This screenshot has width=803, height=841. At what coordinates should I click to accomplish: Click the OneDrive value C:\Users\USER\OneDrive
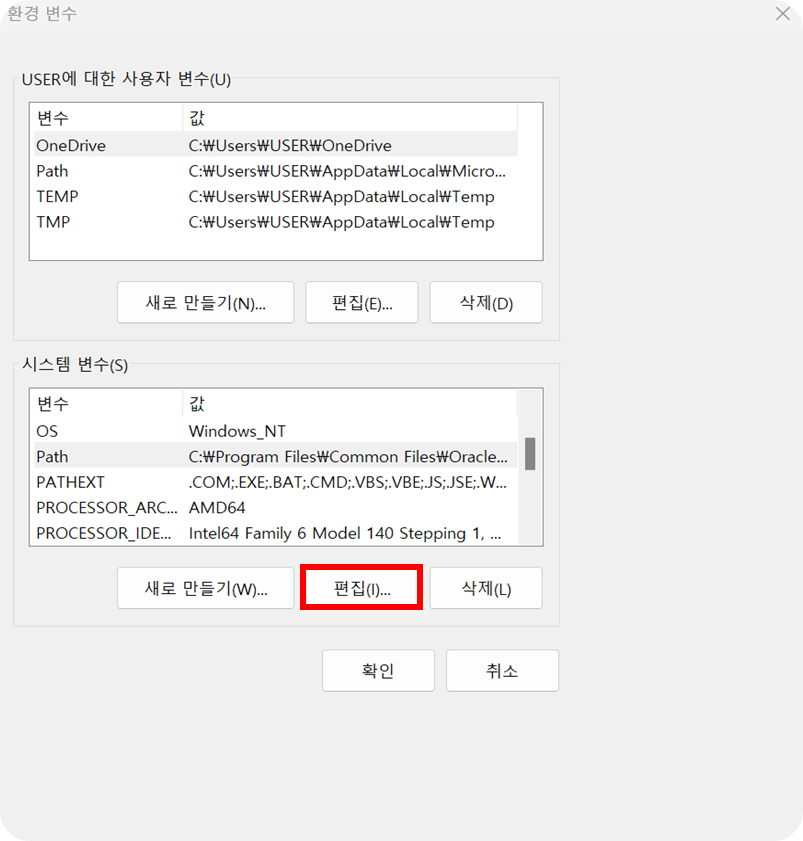[290, 145]
